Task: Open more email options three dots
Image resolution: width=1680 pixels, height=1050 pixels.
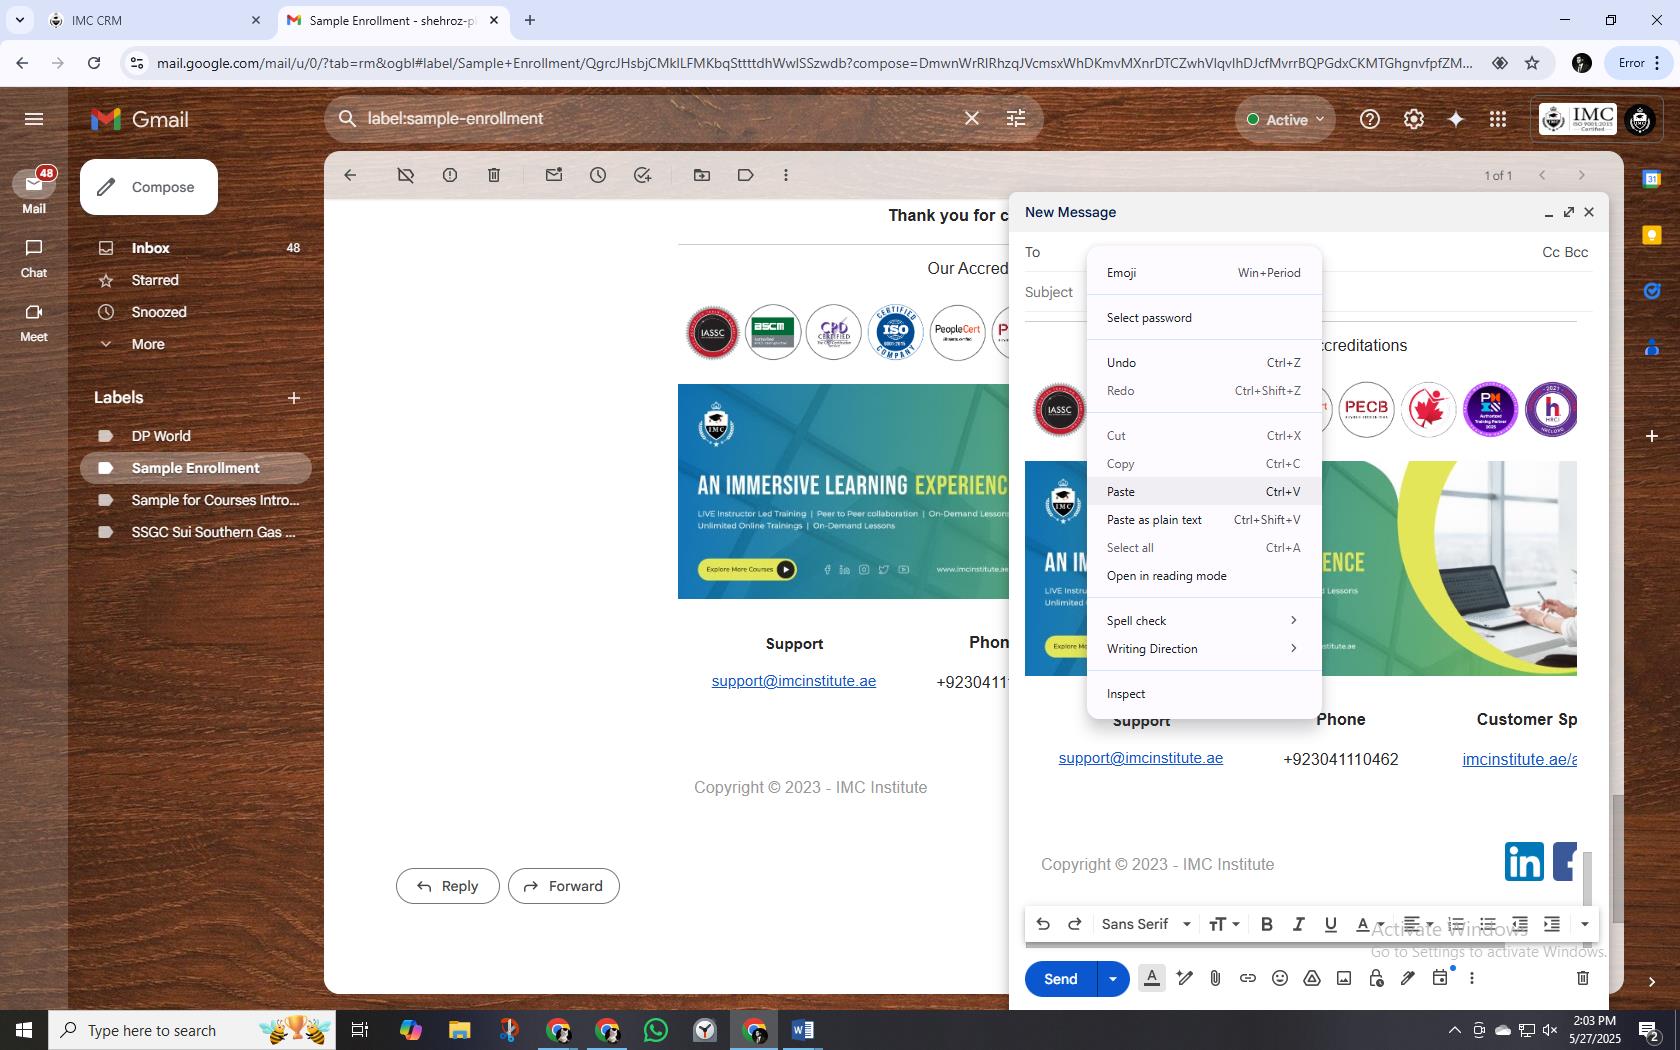Action: [786, 175]
